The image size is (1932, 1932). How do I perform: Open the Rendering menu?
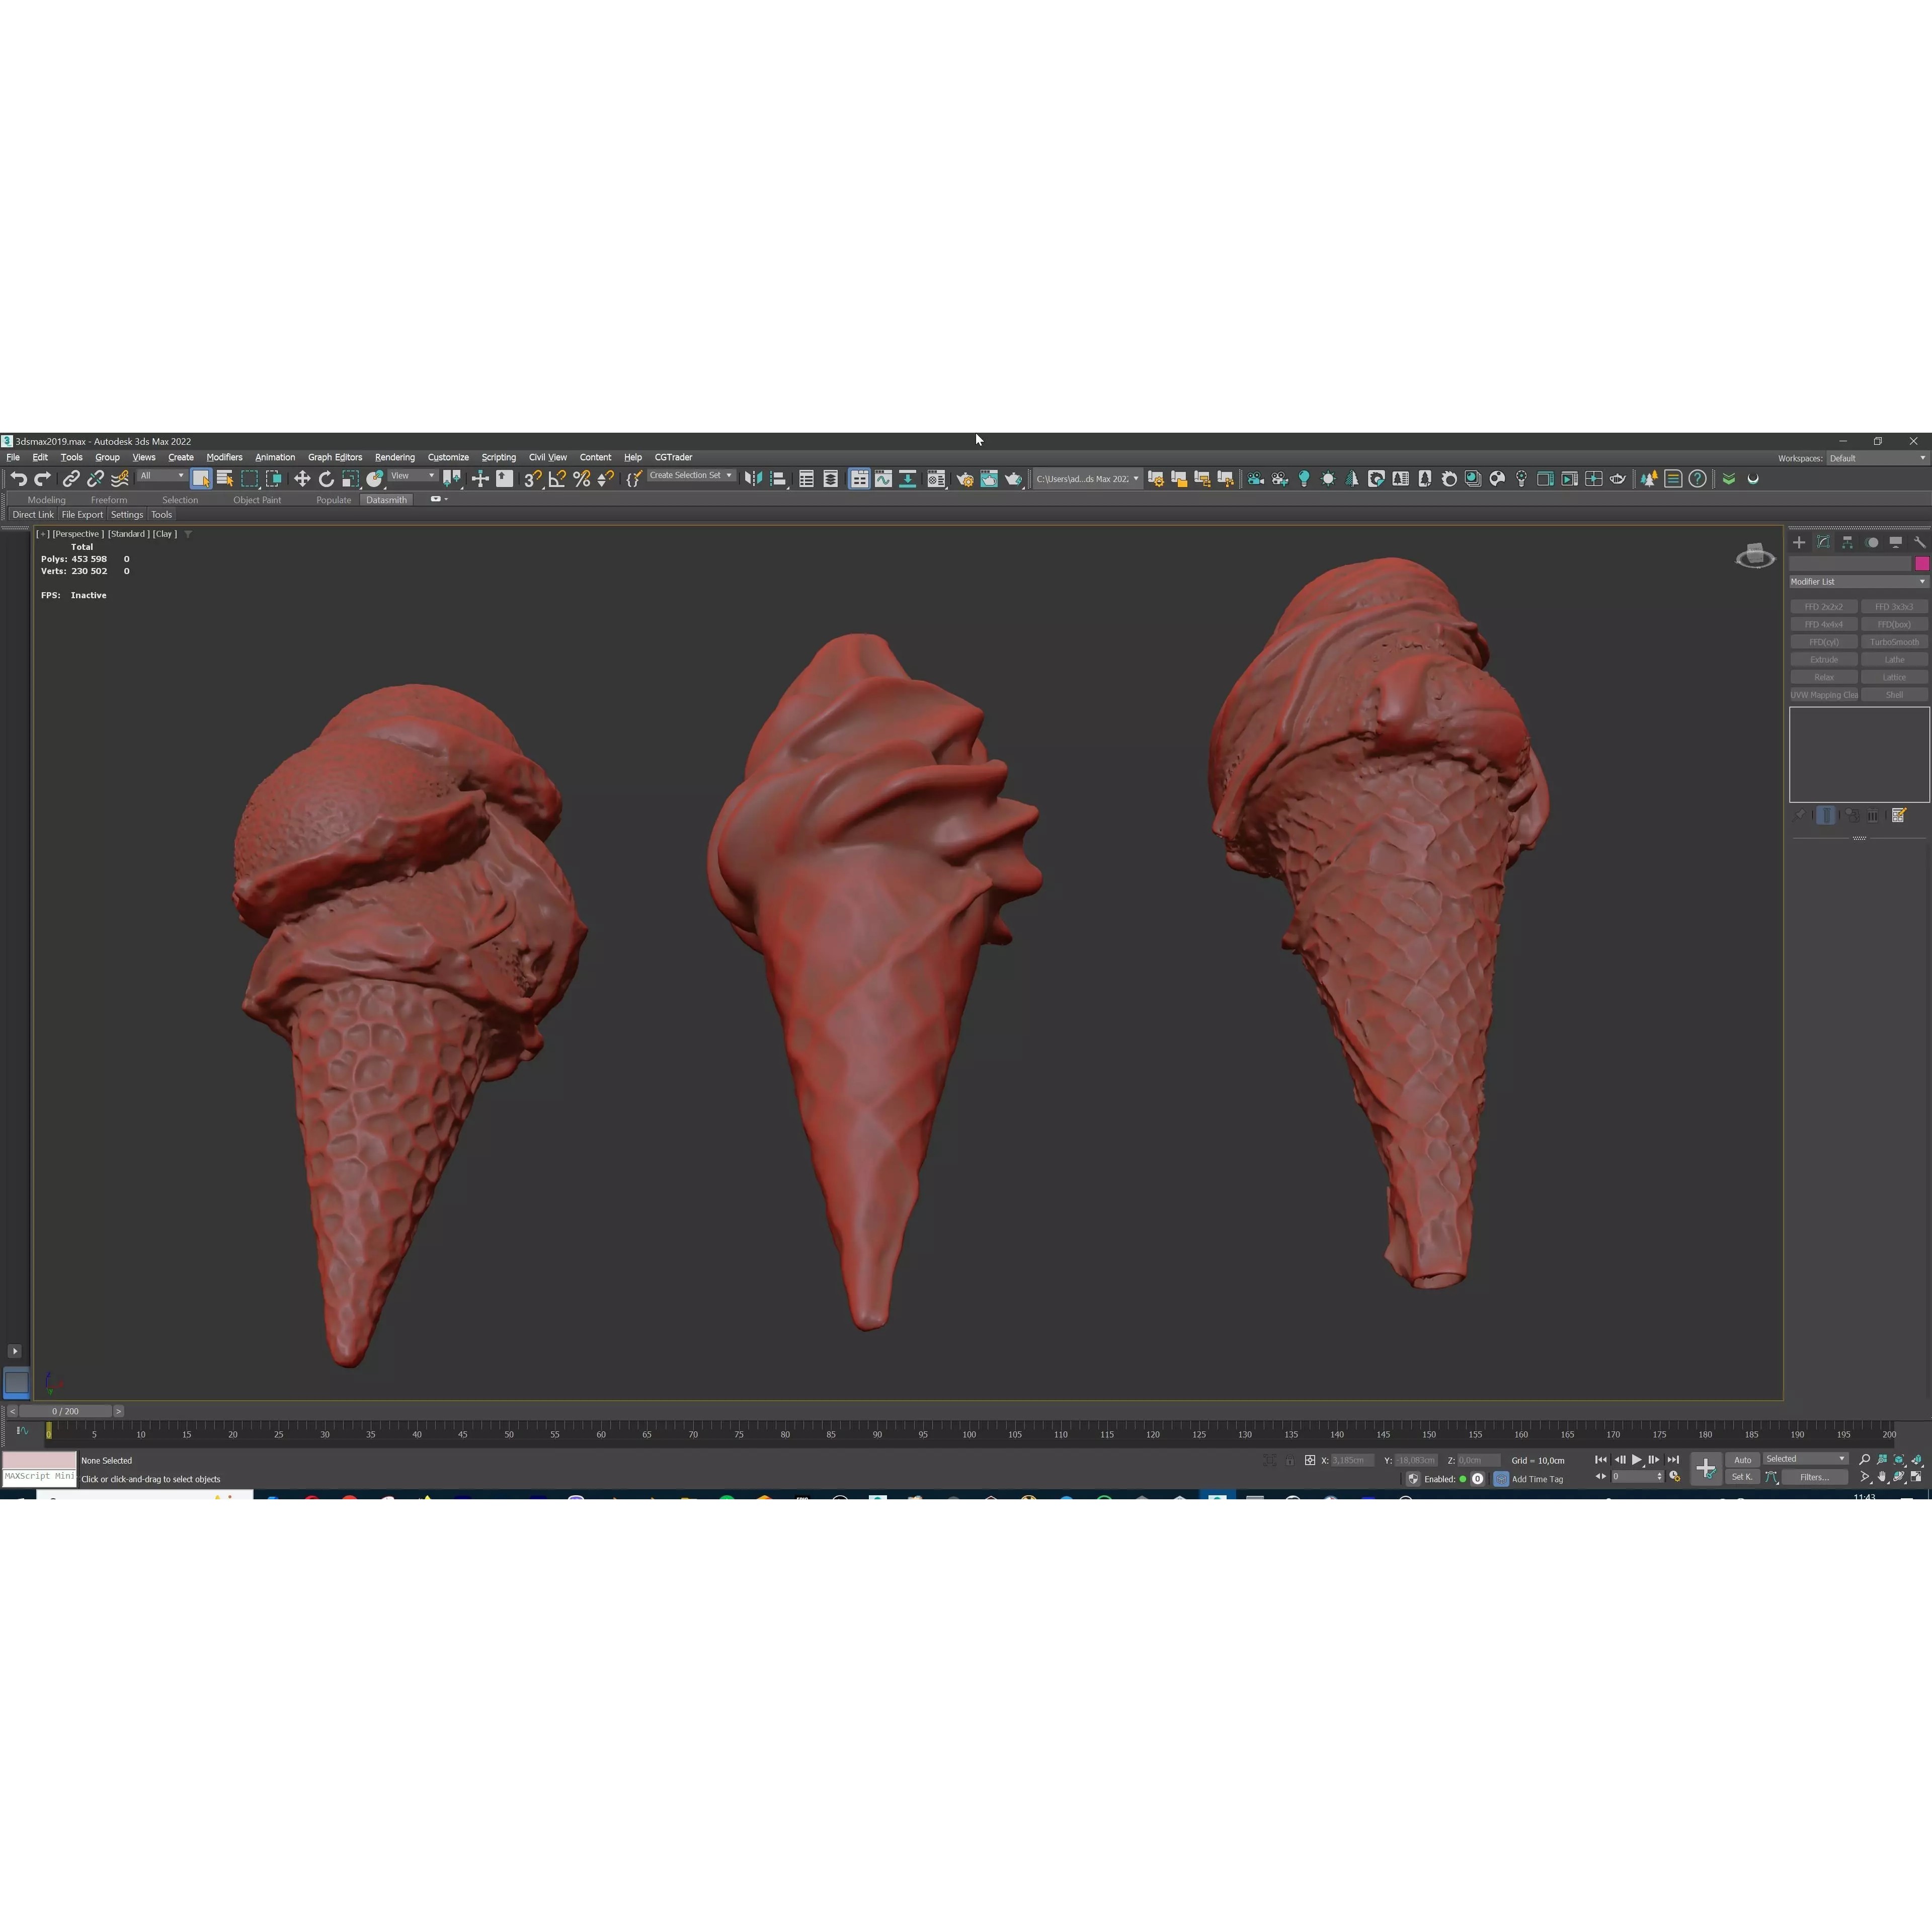pos(395,457)
